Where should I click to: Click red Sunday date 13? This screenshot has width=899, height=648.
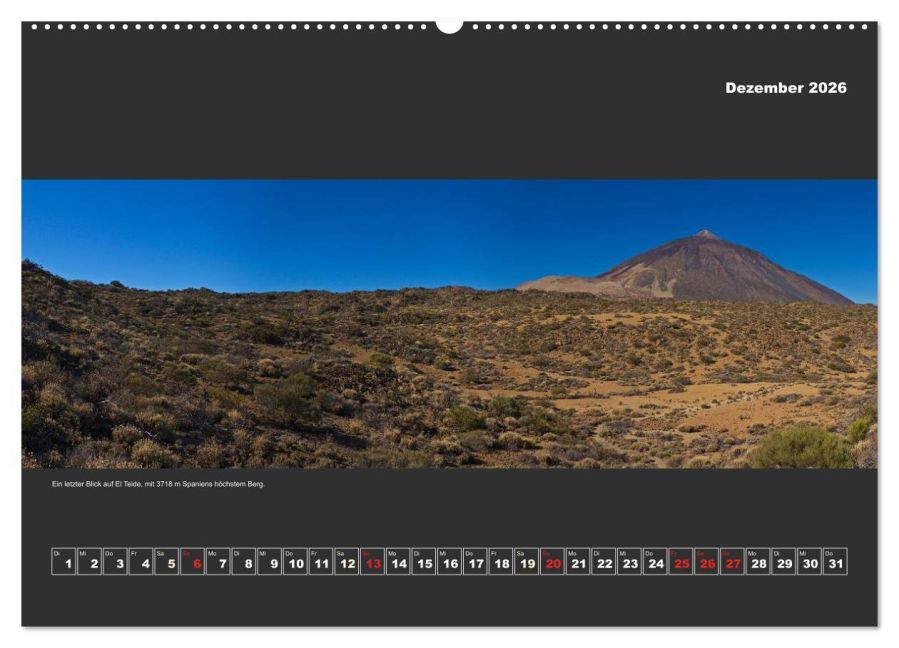[372, 561]
